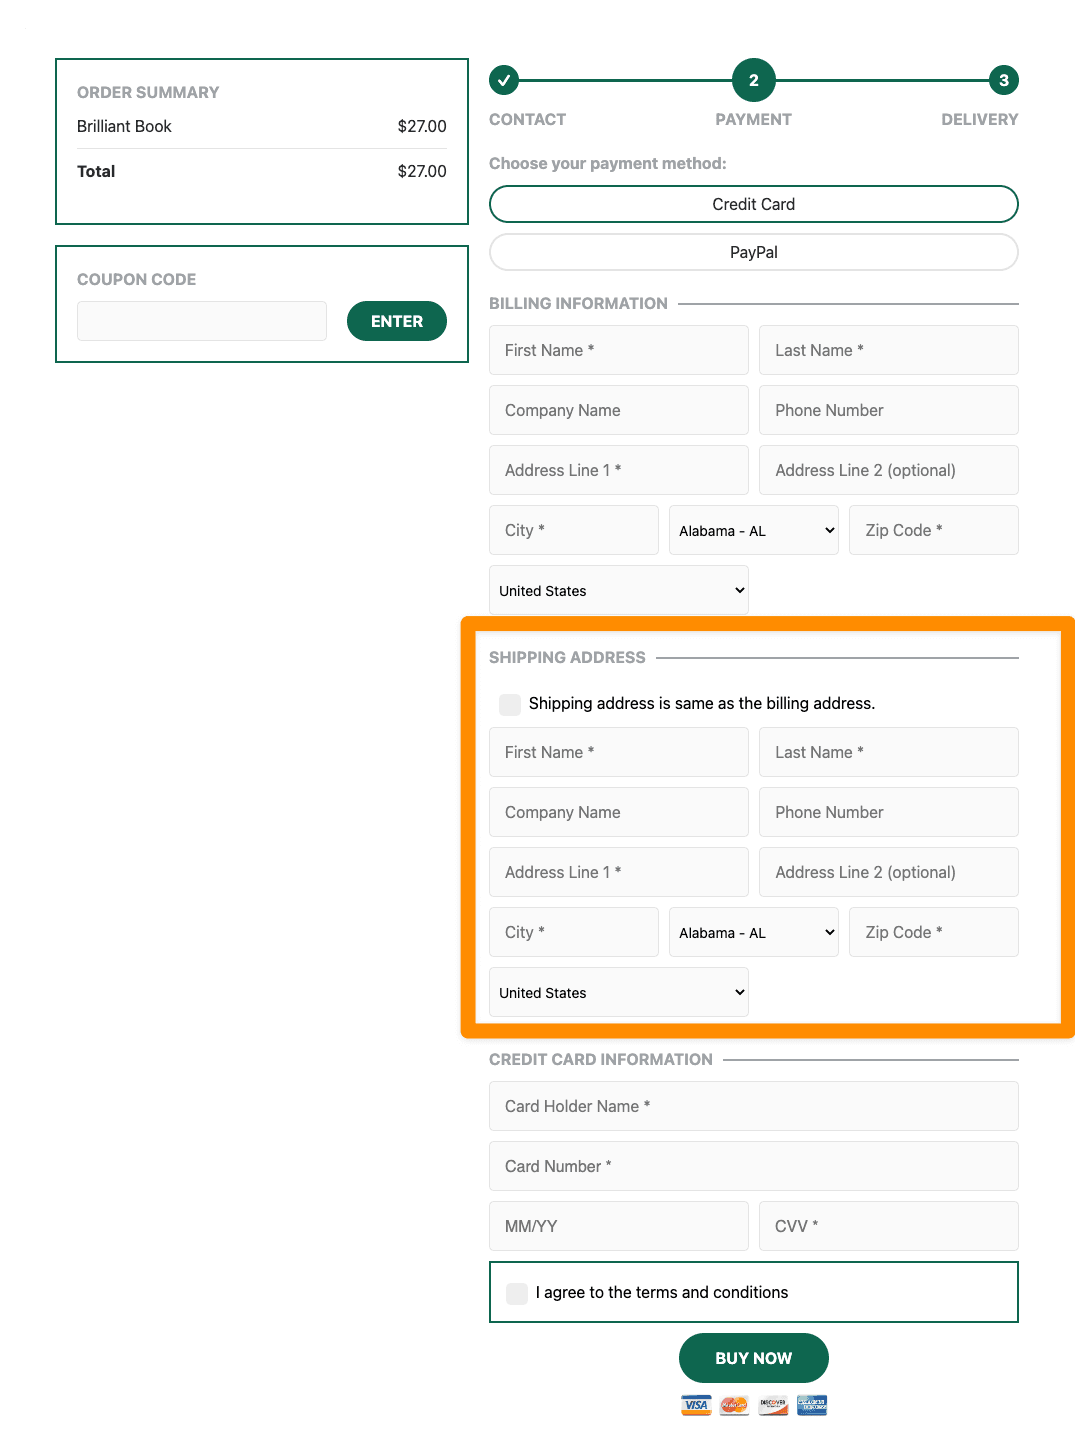Select the Payment step circle 2
The width and height of the screenshot is (1075, 1445).
coord(753,80)
